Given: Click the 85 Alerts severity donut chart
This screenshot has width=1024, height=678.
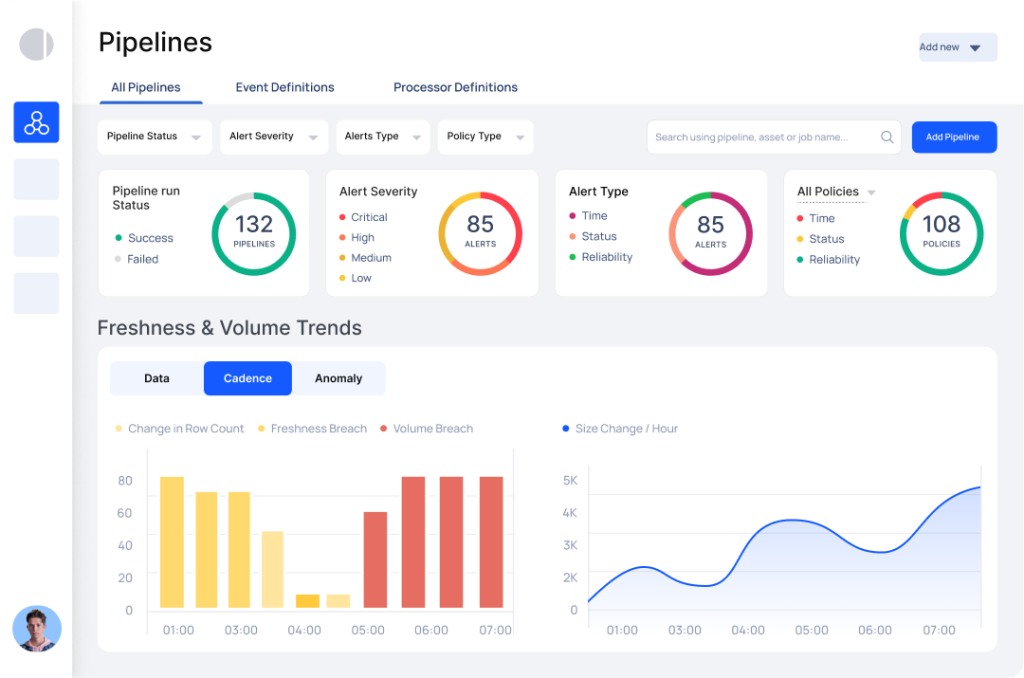Looking at the screenshot, I should (480, 234).
